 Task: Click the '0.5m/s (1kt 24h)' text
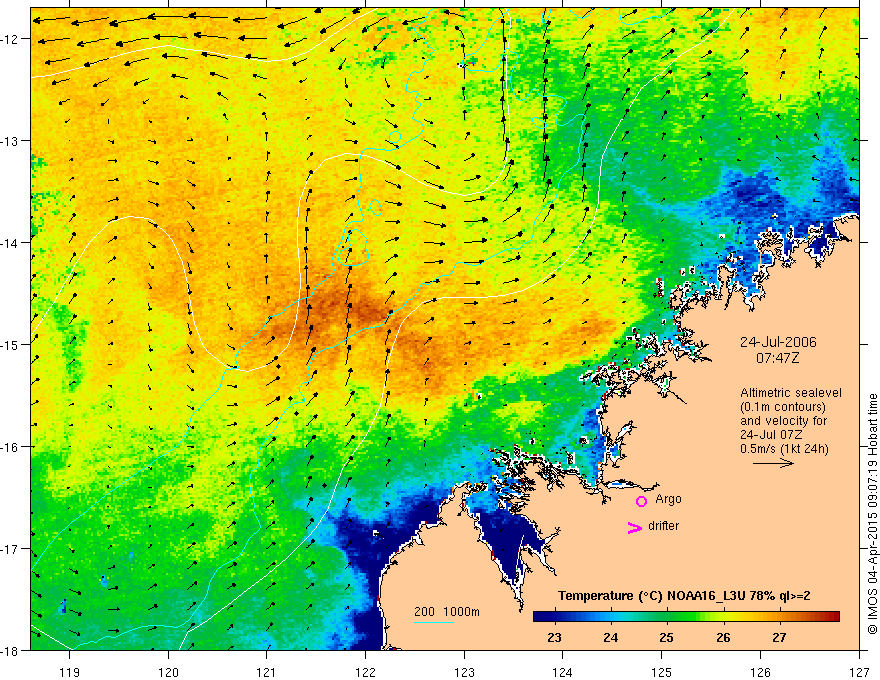click(x=785, y=449)
